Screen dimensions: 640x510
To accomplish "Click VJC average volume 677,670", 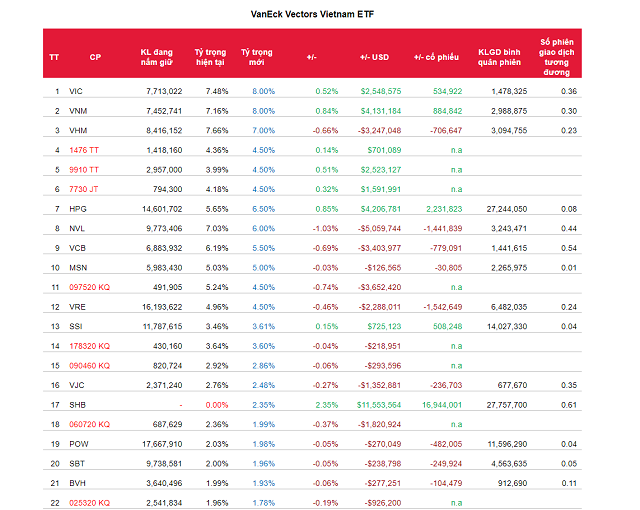I will click(512, 385).
